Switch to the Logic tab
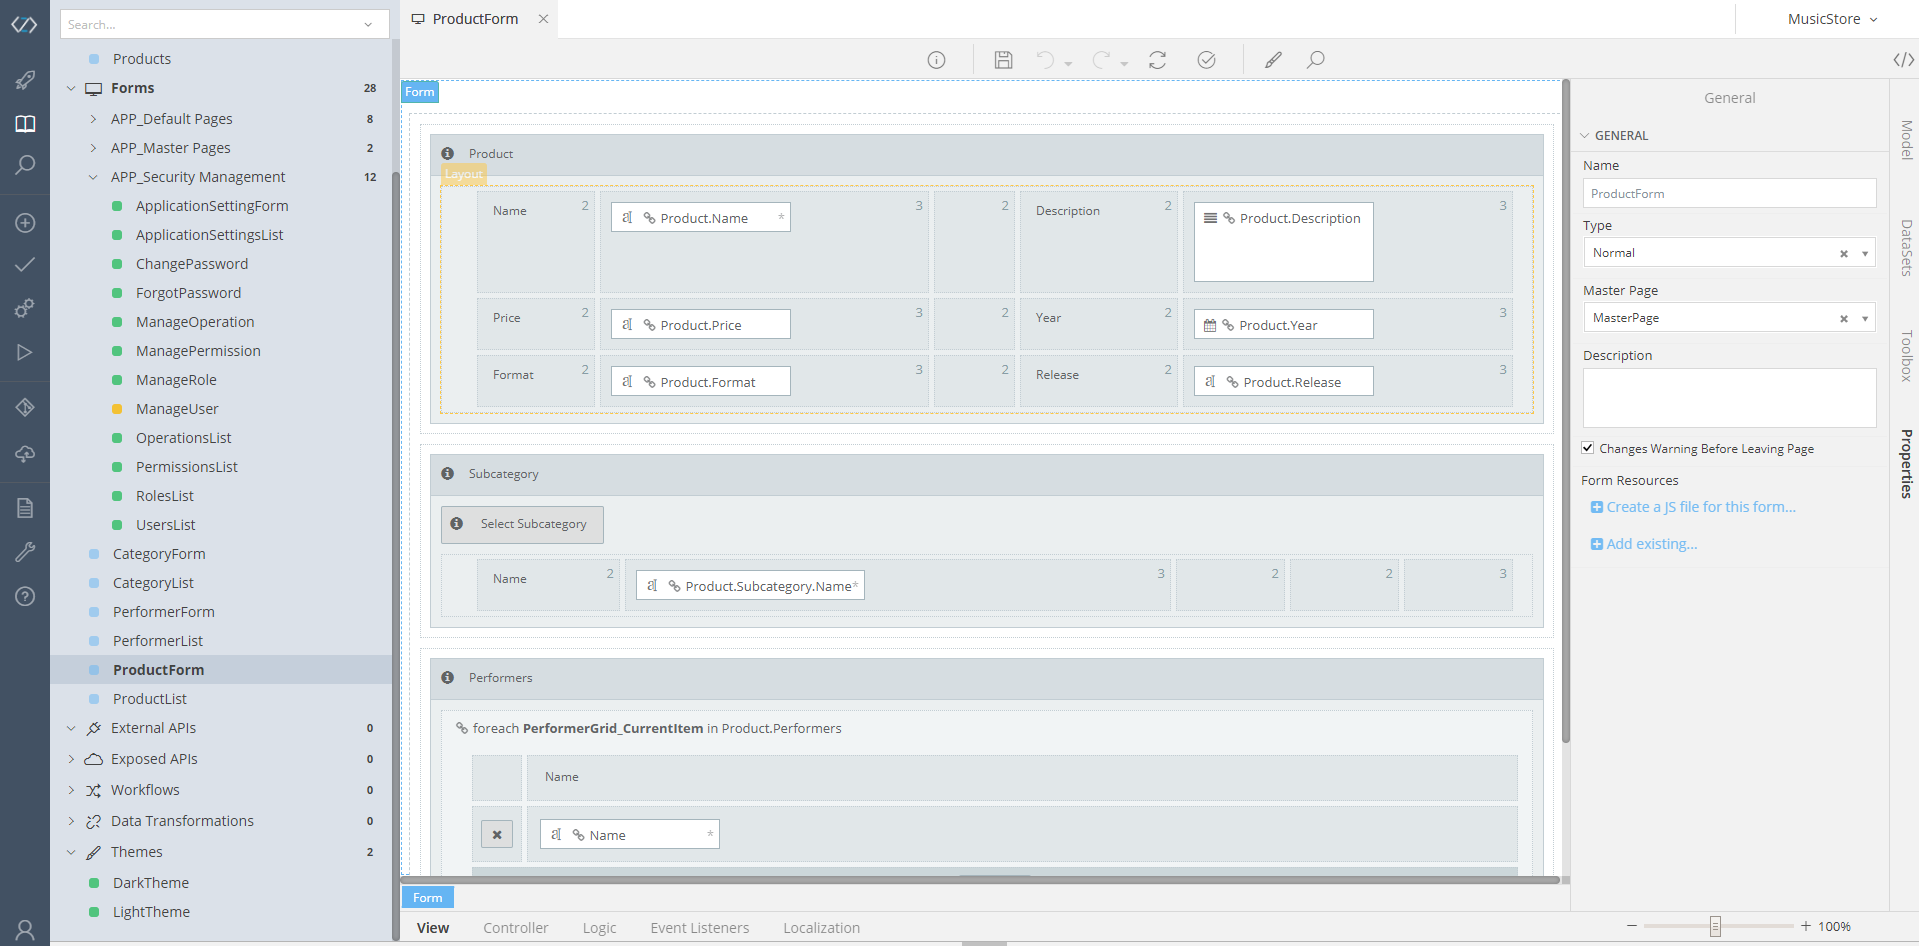The image size is (1919, 946). coord(599,927)
